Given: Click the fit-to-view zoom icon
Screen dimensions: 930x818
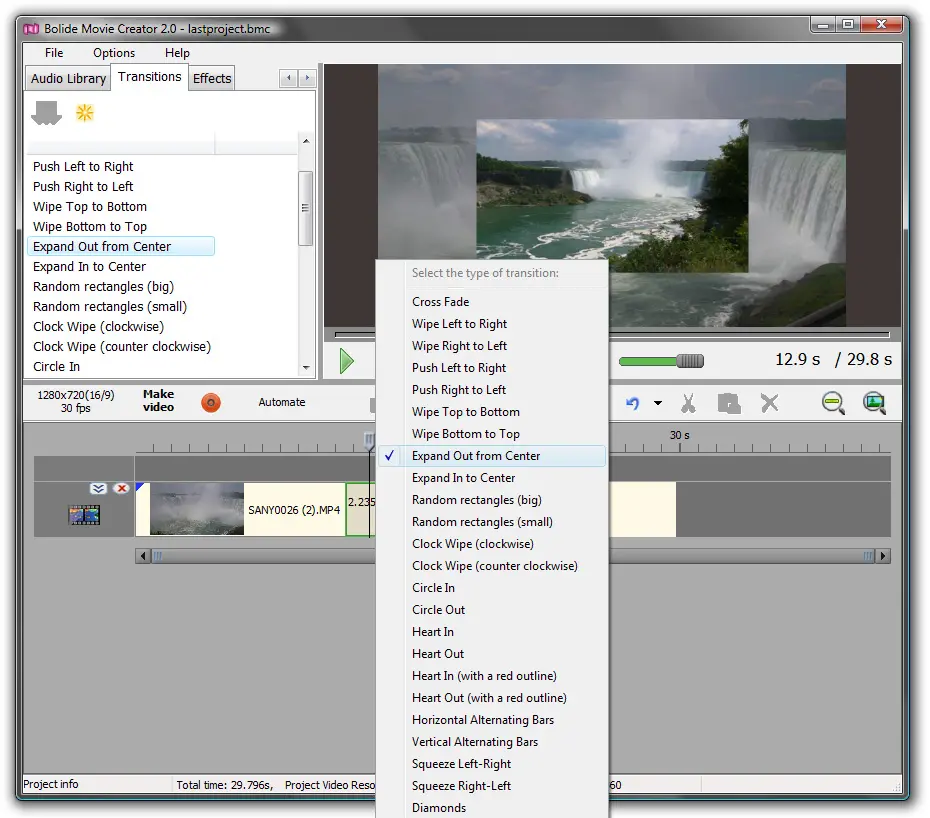Looking at the screenshot, I should (x=874, y=403).
